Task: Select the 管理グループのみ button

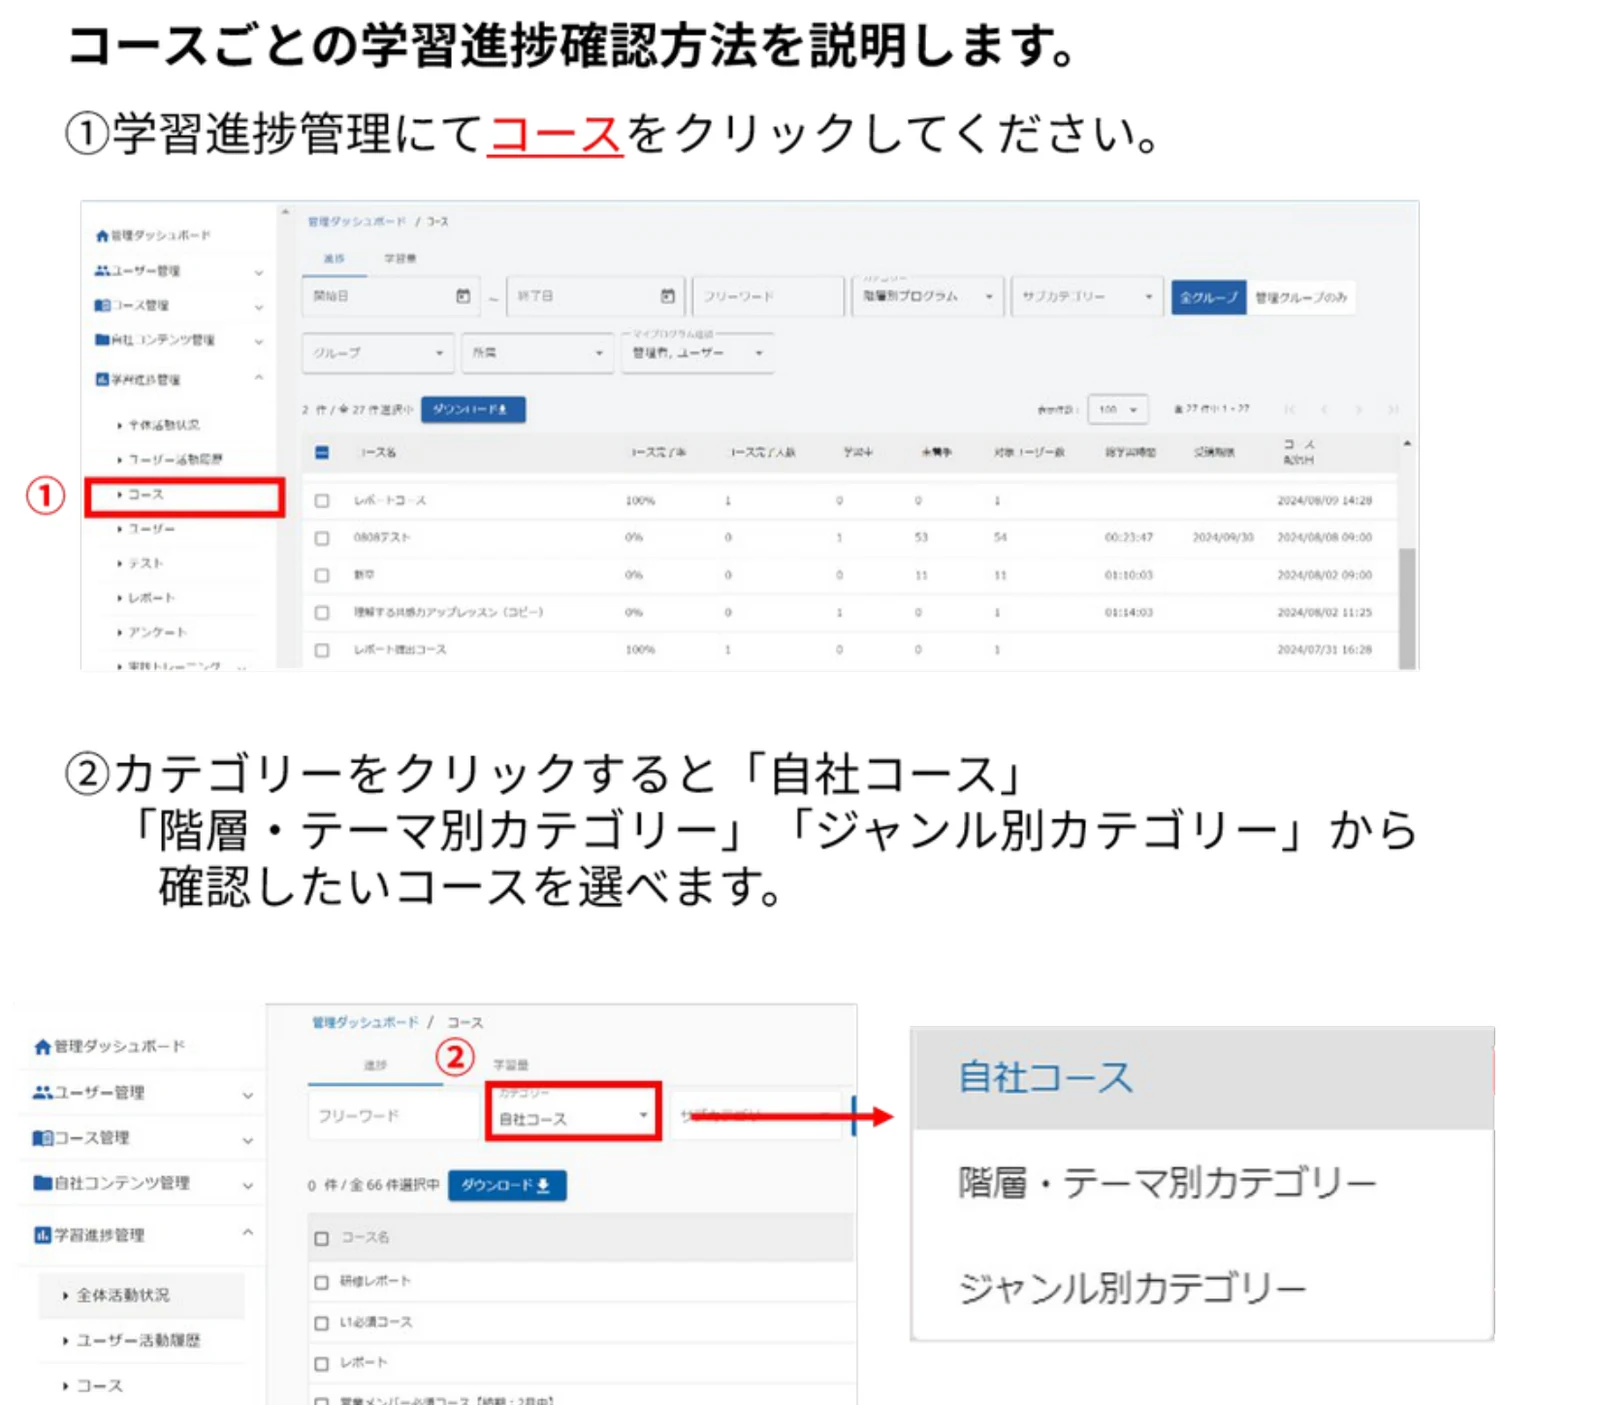Action: 1301,297
